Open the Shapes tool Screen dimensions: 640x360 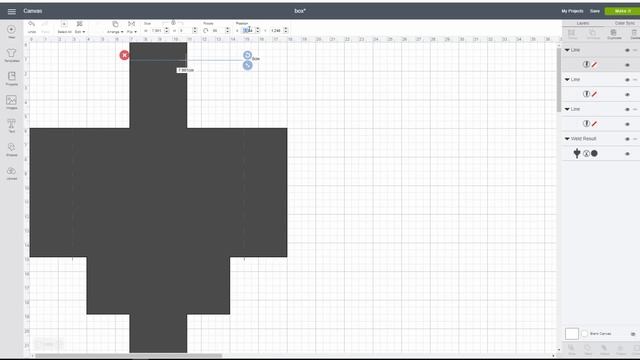(11, 149)
